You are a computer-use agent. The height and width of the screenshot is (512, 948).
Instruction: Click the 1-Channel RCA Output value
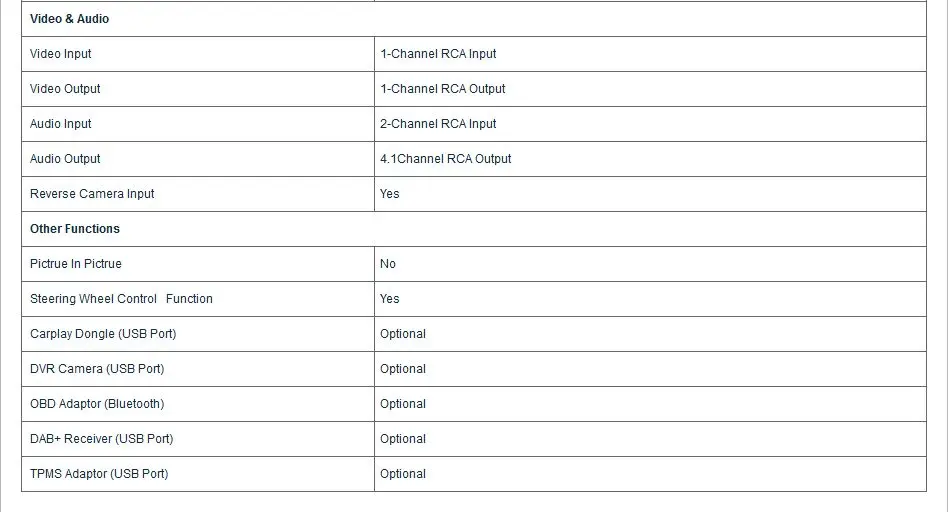coord(443,89)
